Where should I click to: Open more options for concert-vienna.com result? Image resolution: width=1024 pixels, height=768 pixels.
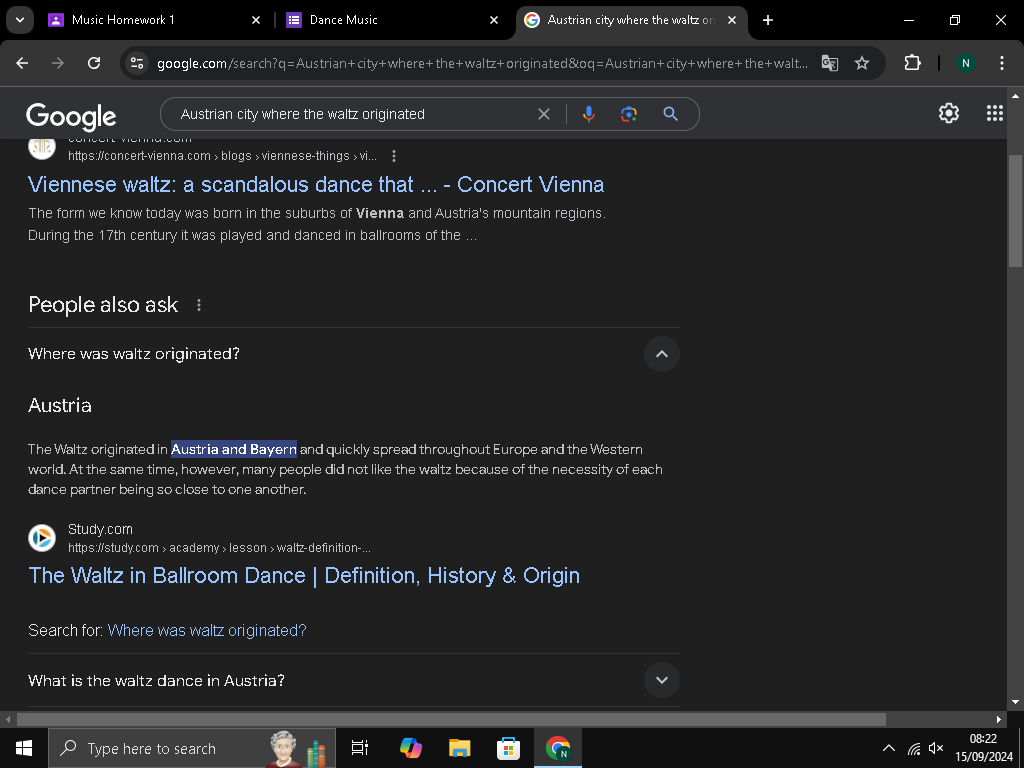point(393,156)
